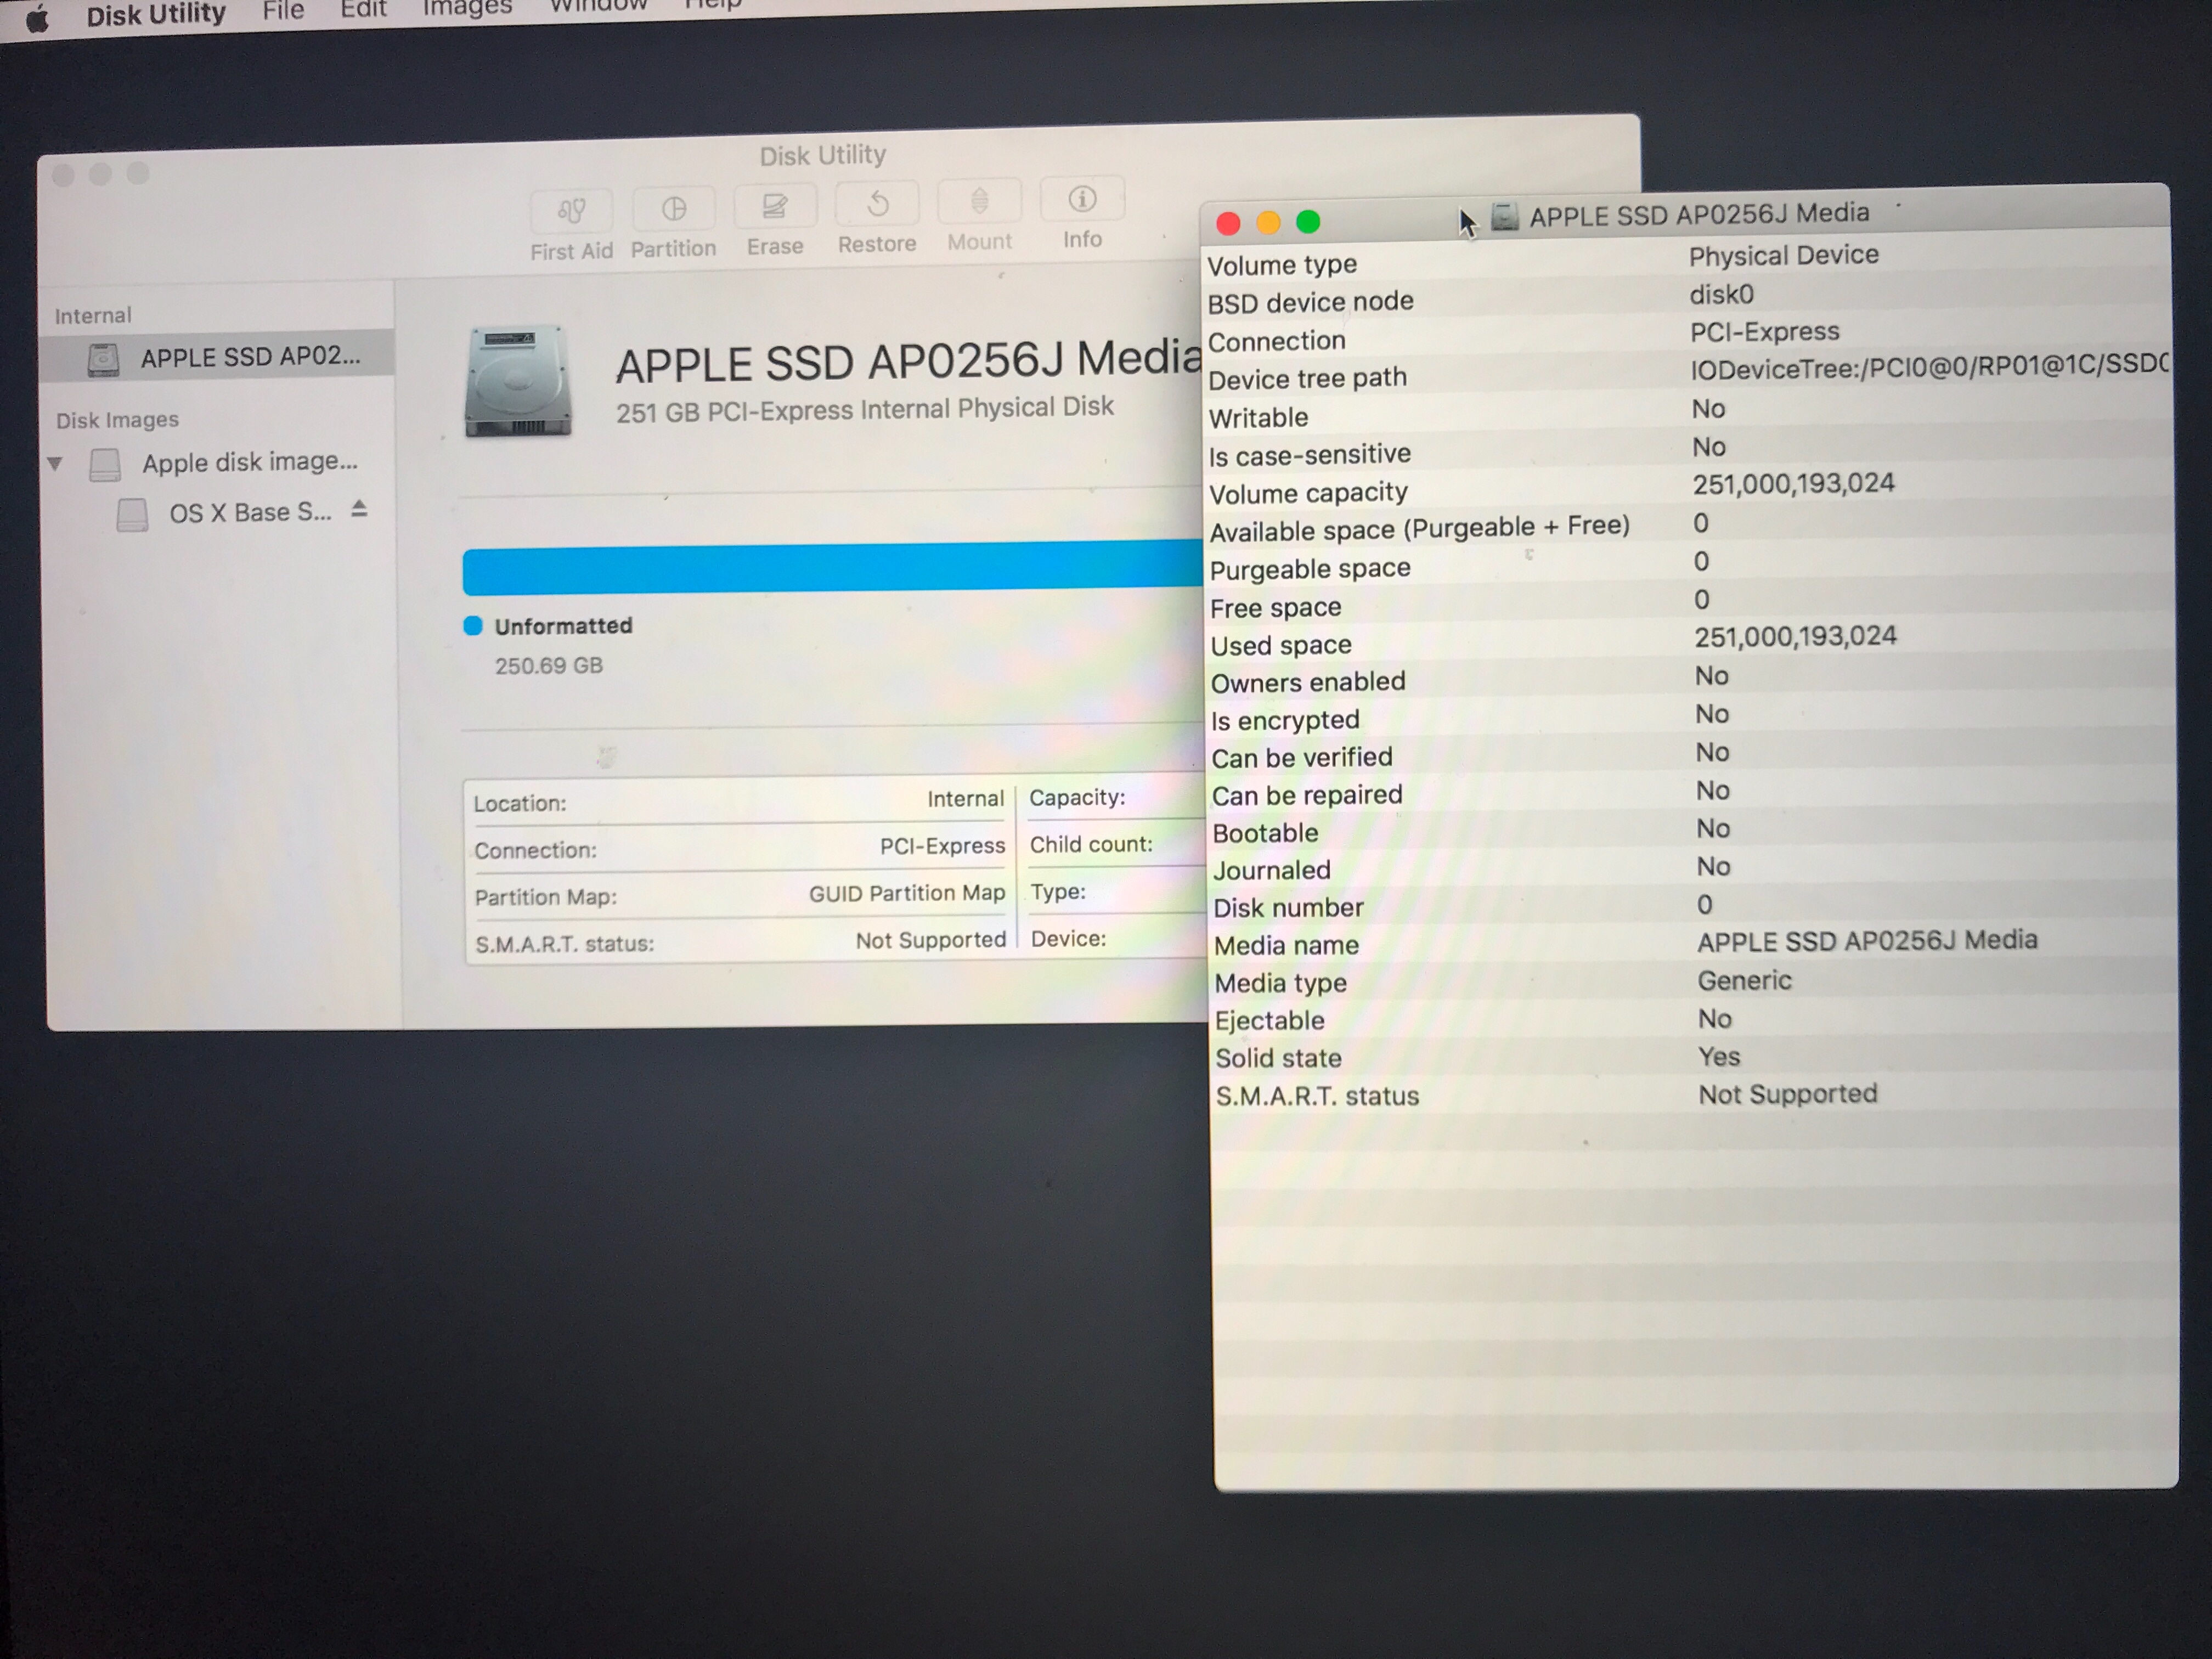Select the Apple disk image entry

[x=249, y=462]
